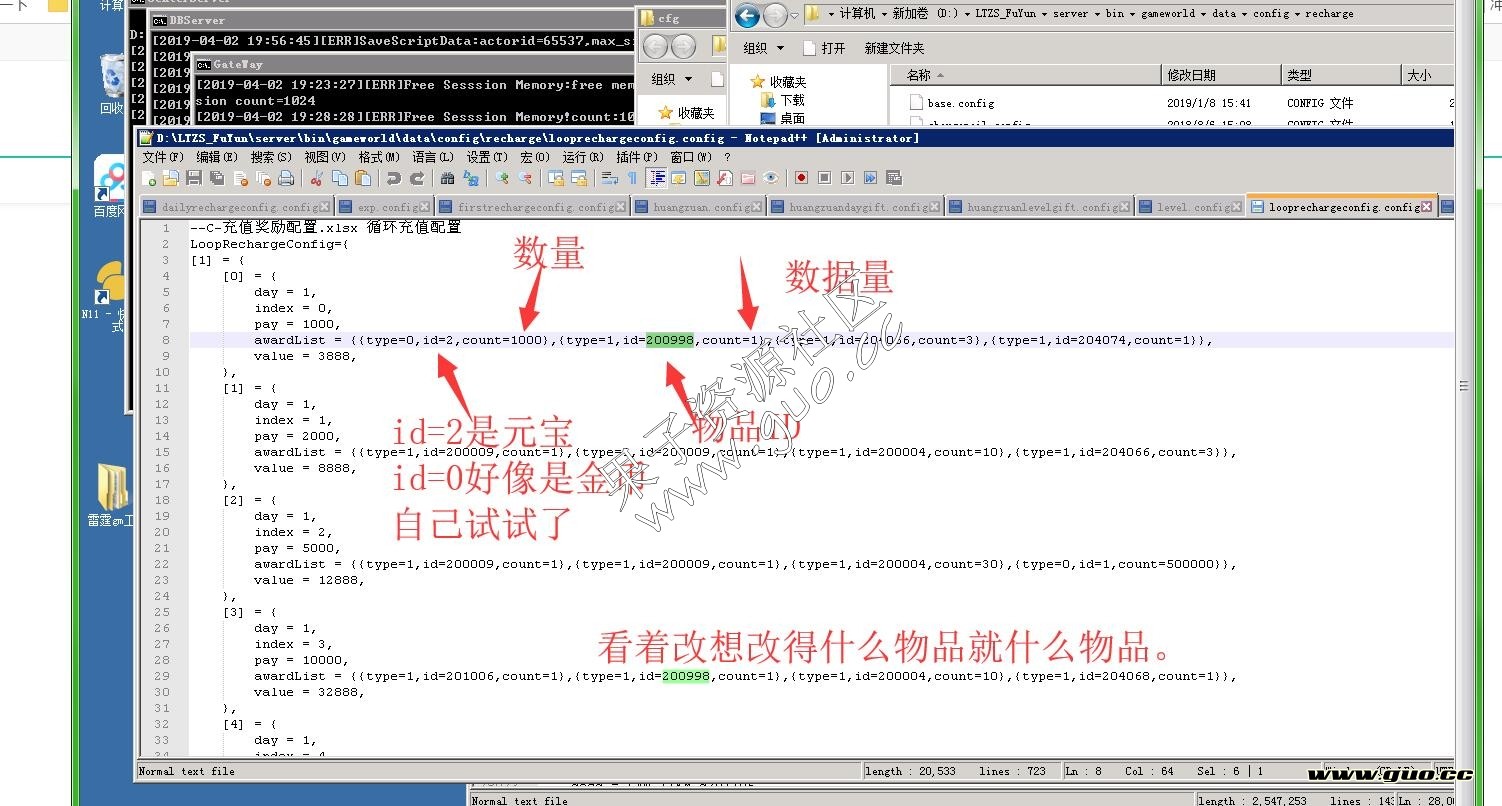Toggle the indent guide toolbar button
1502x806 pixels.
click(657, 178)
